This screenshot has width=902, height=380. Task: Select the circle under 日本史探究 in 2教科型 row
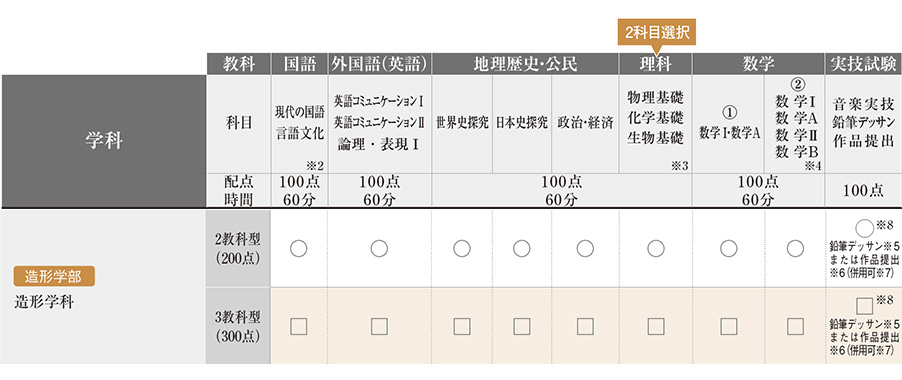[522, 248]
